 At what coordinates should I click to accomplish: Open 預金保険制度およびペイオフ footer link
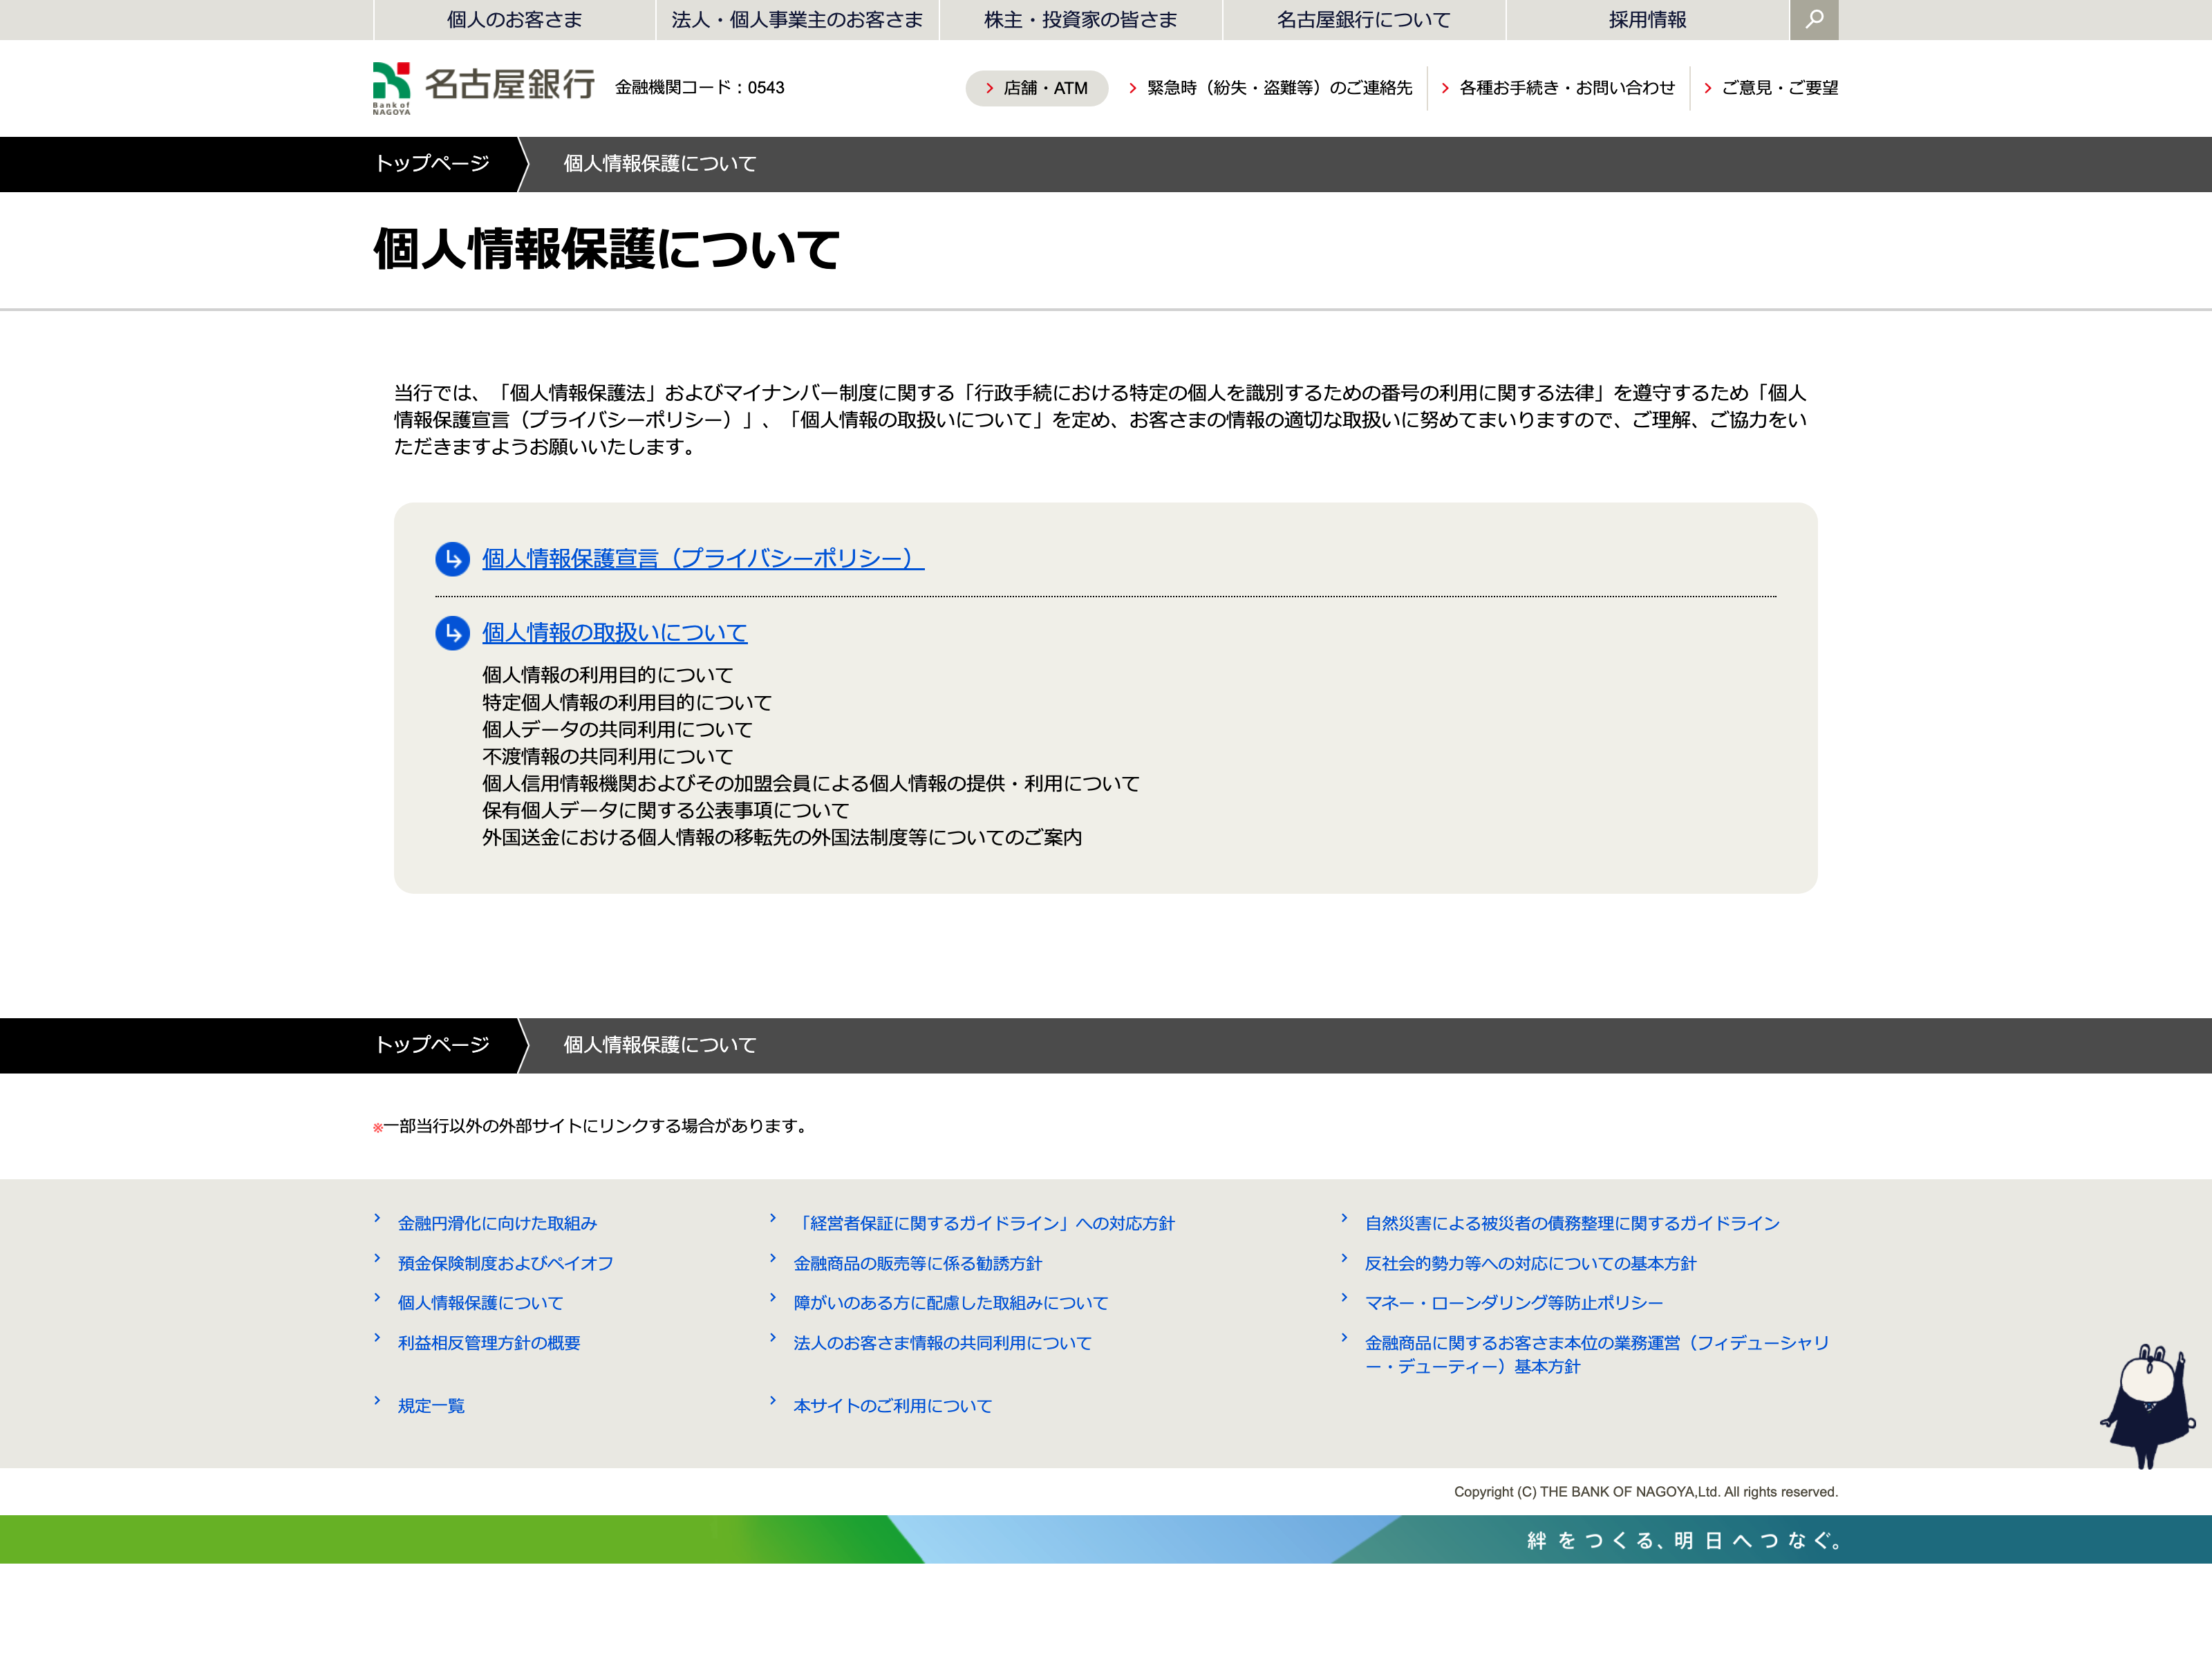pyautogui.click(x=505, y=1263)
